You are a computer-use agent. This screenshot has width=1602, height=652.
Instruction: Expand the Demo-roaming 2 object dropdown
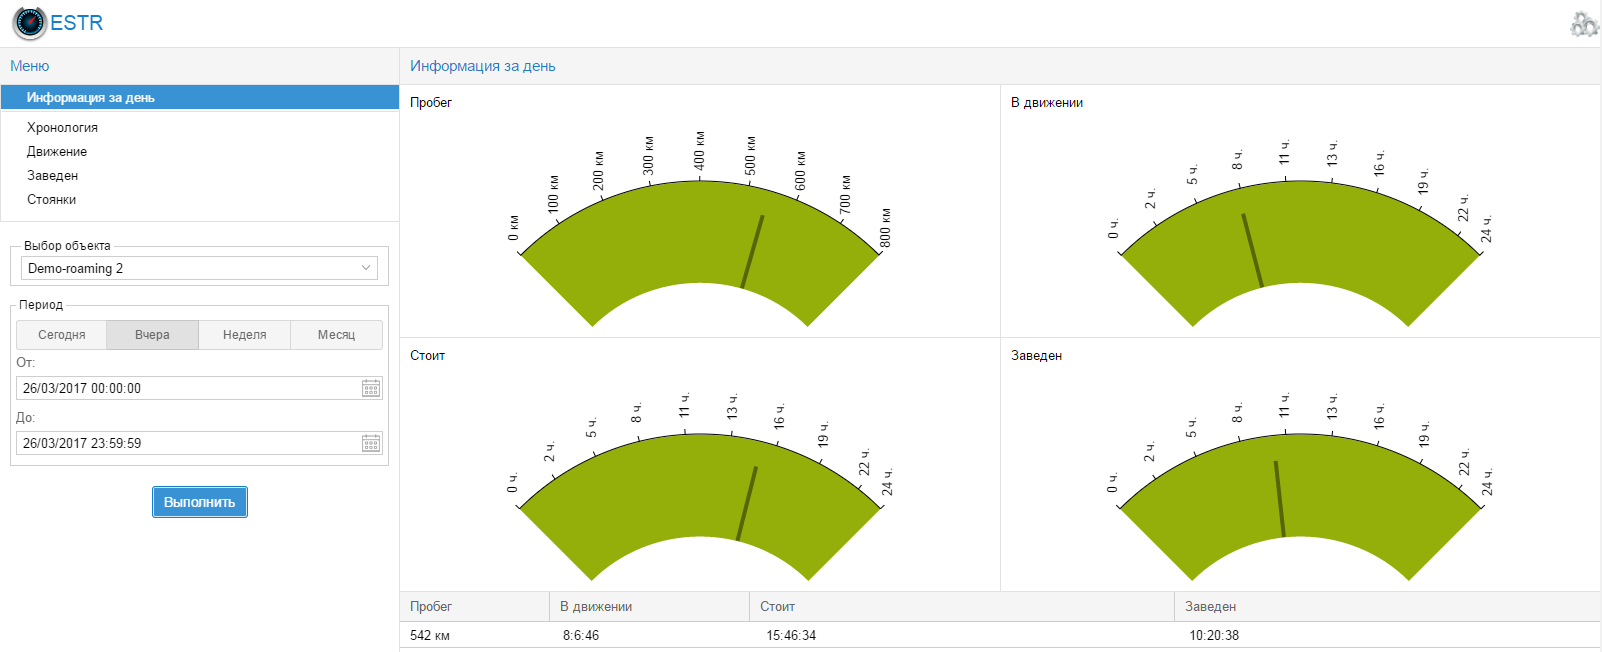coord(366,268)
